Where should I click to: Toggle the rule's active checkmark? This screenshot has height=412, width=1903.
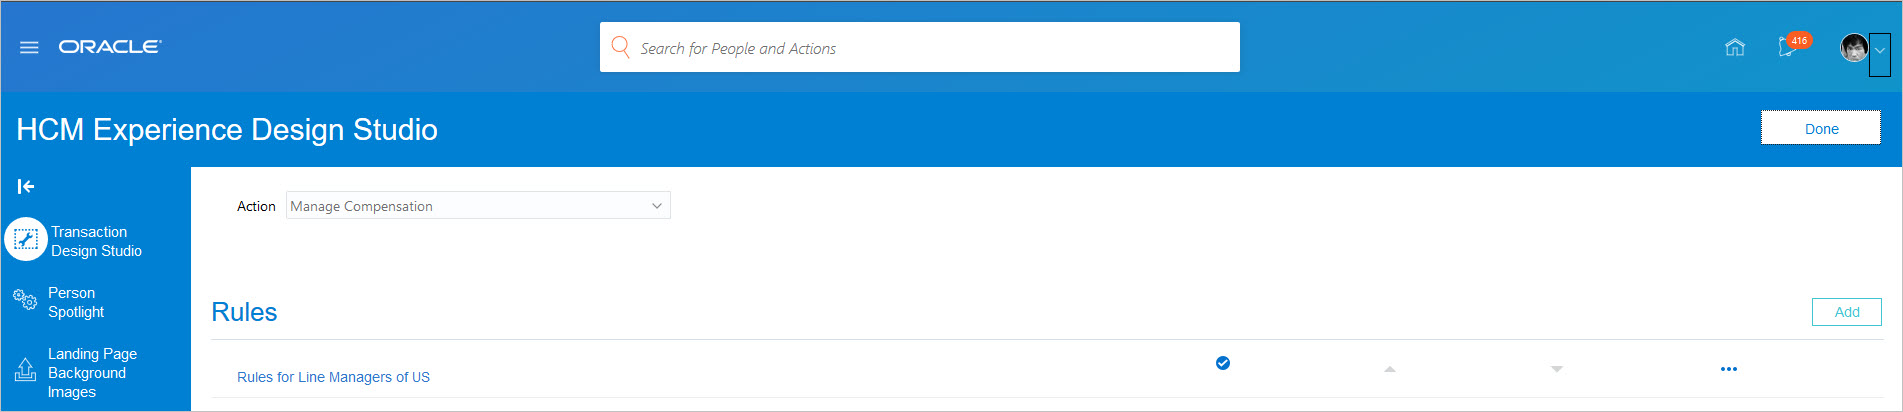pyautogui.click(x=1222, y=363)
